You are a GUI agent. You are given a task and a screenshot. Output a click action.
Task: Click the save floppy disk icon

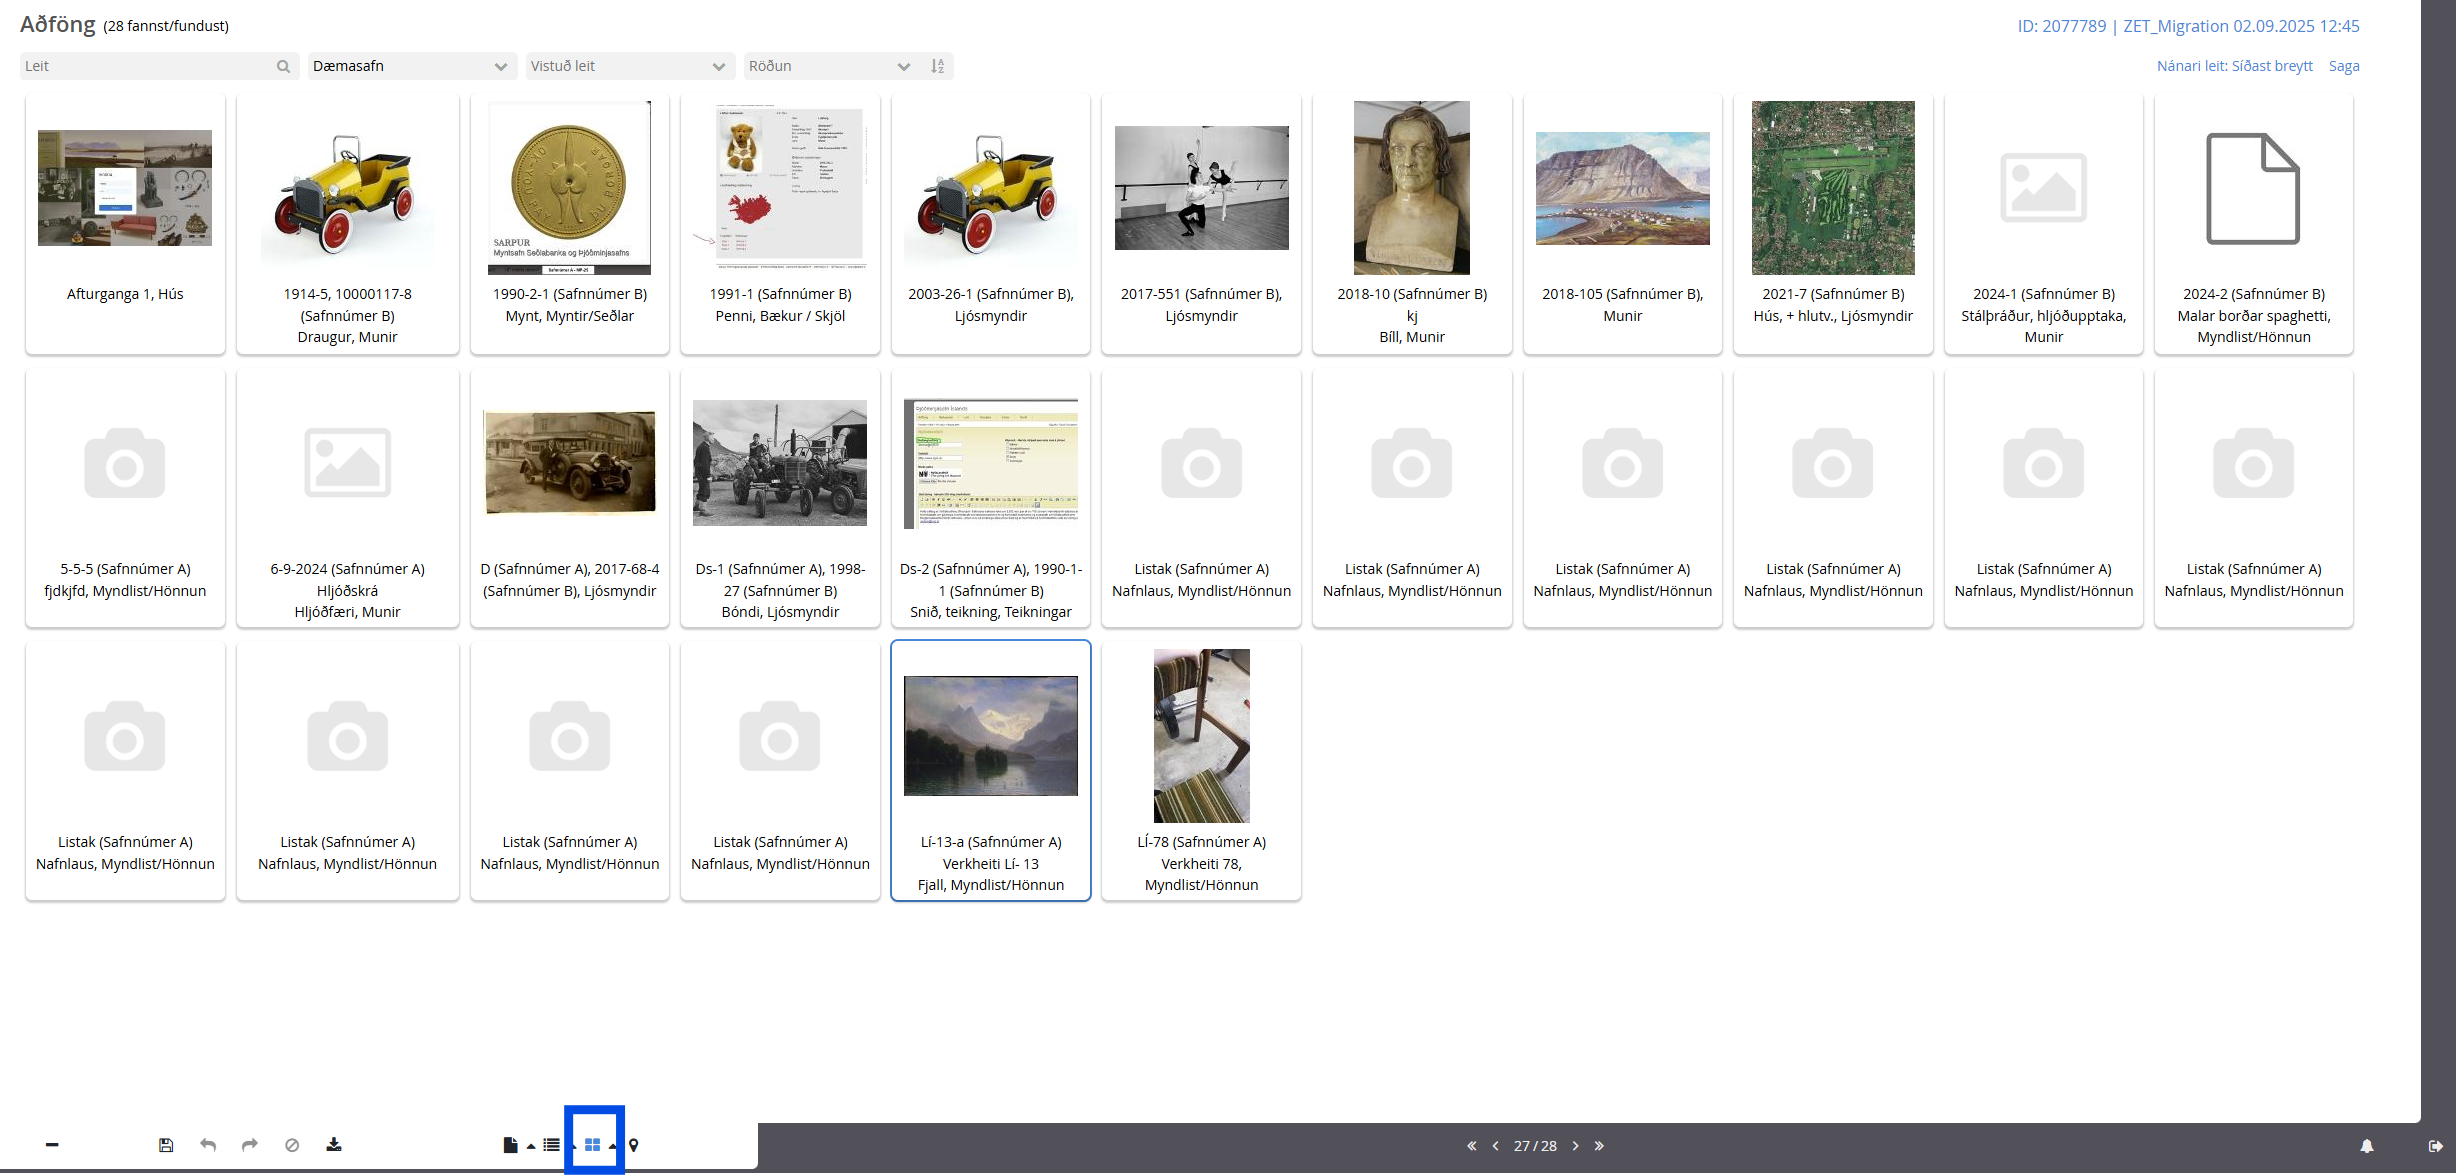pyautogui.click(x=166, y=1145)
